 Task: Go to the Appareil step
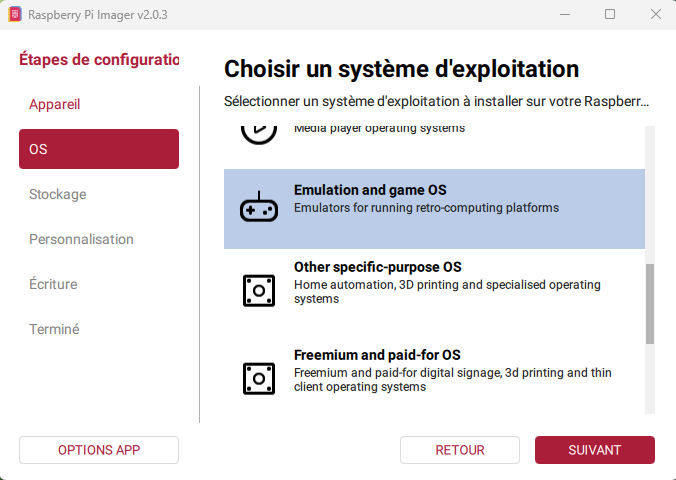click(x=54, y=104)
